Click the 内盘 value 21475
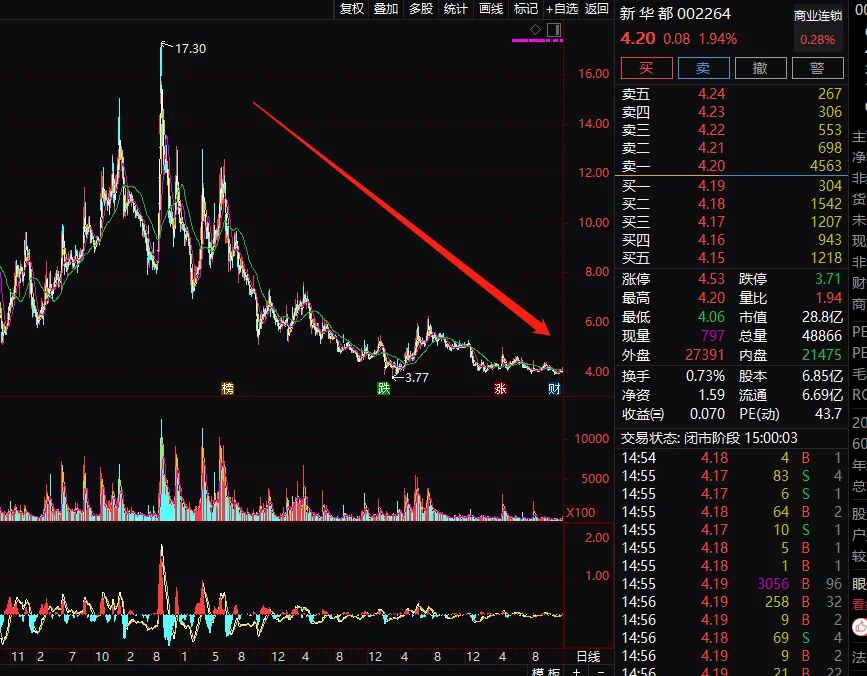The image size is (867, 676). pos(822,354)
